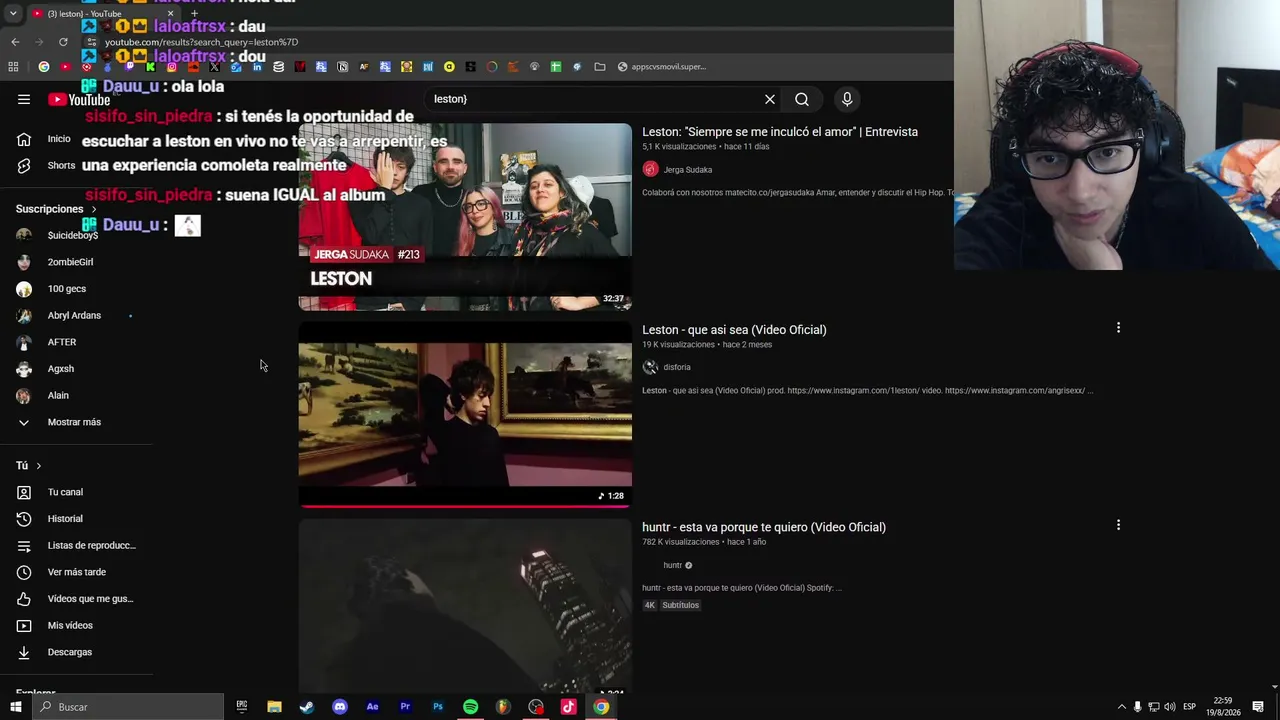Open After Effects from taskbar

pos(372,707)
